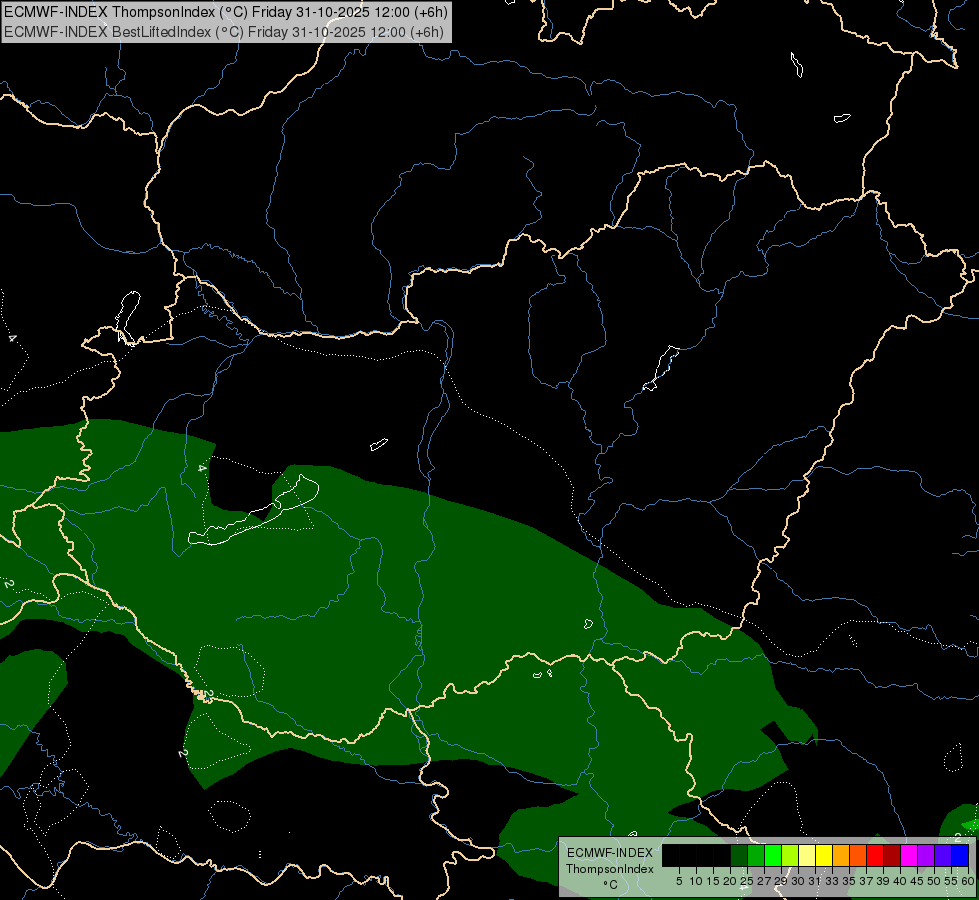Select the violet 50–55 legend swatch
This screenshot has width=979, height=900.
pos(943,855)
